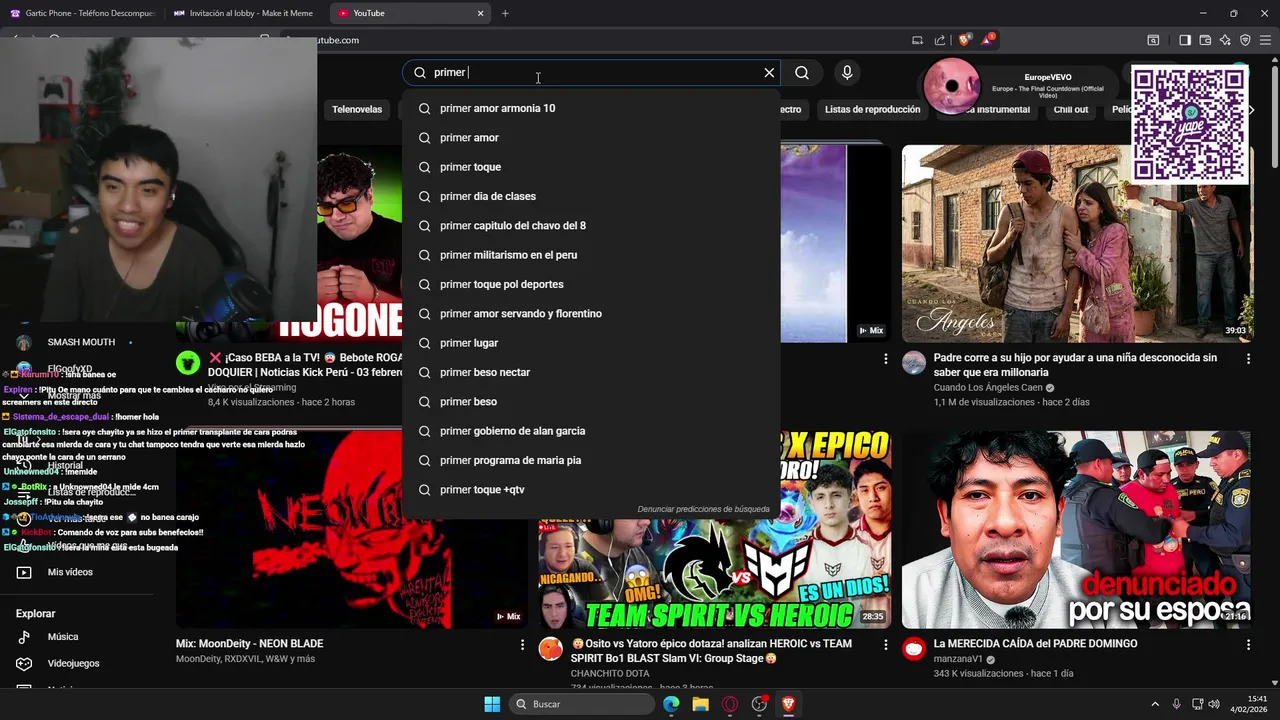Close the YouTube browser tab
The width and height of the screenshot is (1280, 720).
click(480, 13)
